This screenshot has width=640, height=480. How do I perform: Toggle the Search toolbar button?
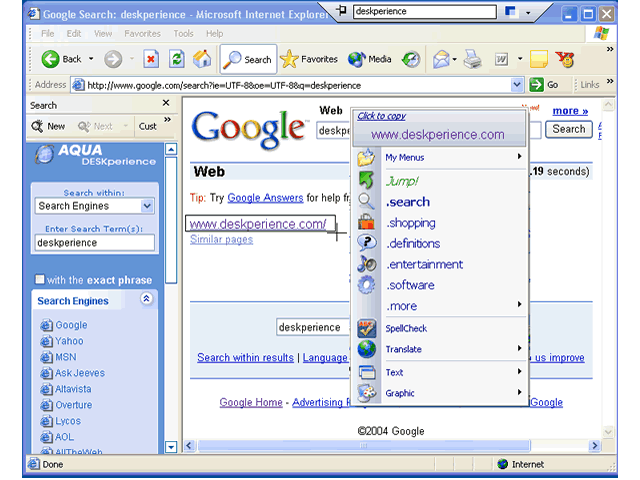248,60
